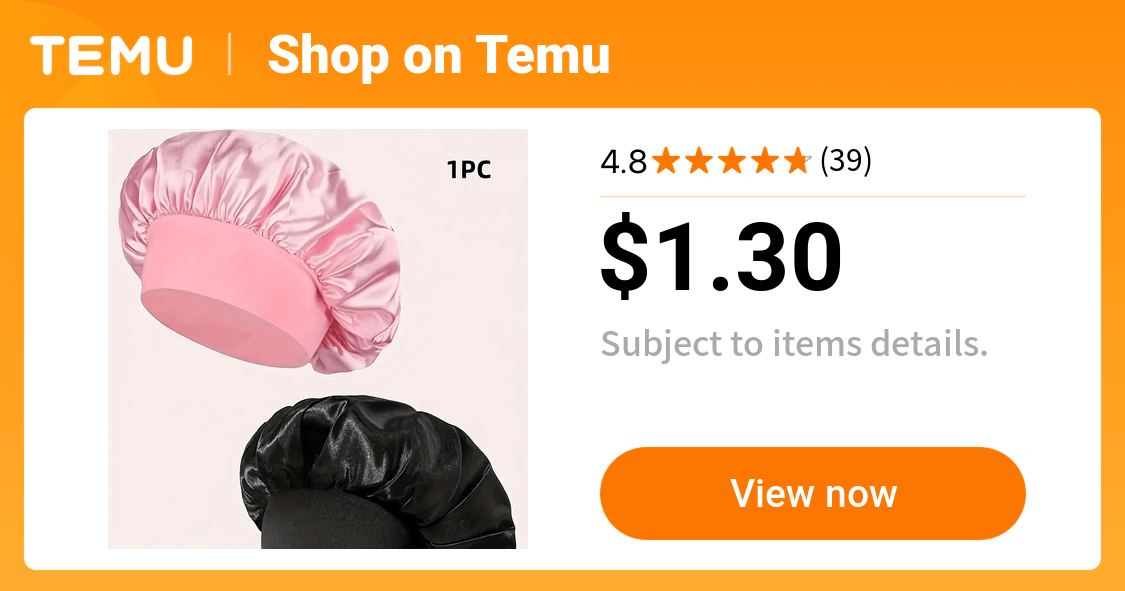1125x591 pixels.
Task: Click the second orange rating star
Action: [x=699, y=161]
